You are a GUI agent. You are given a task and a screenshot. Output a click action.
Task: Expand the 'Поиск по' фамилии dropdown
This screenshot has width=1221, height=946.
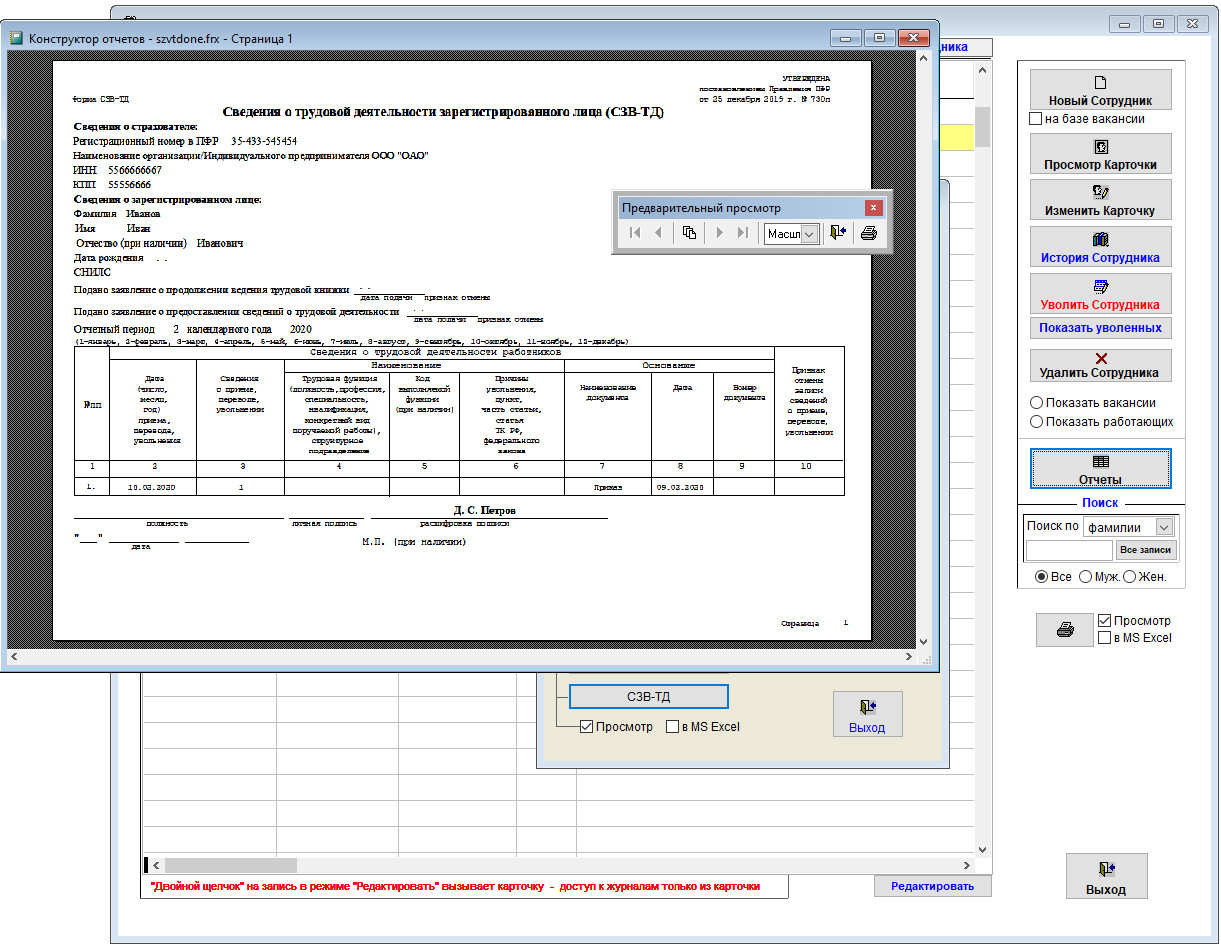[1163, 527]
